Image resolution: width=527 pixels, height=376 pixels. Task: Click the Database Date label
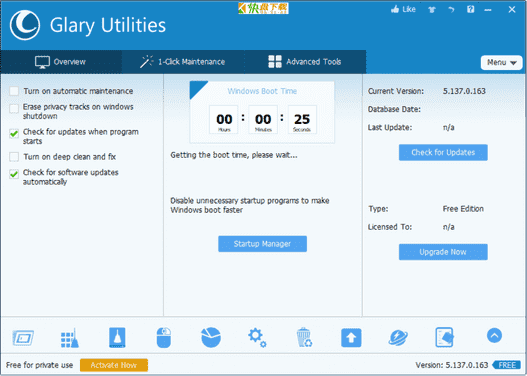[394, 109]
